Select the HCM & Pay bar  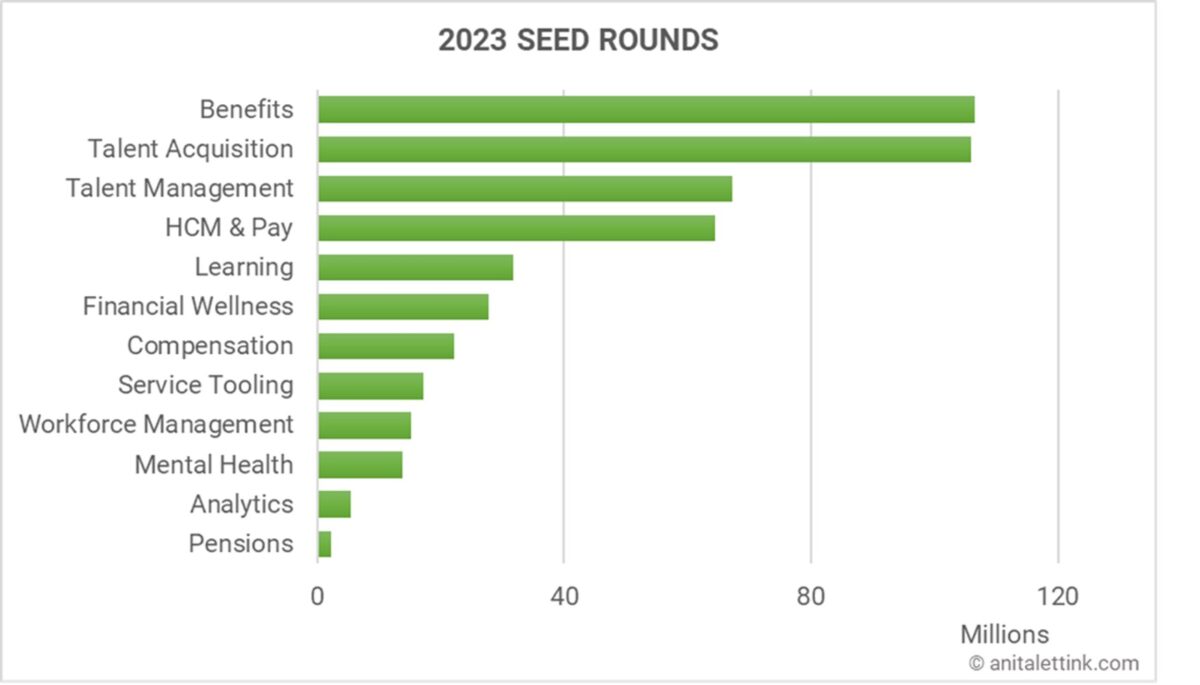(515, 228)
